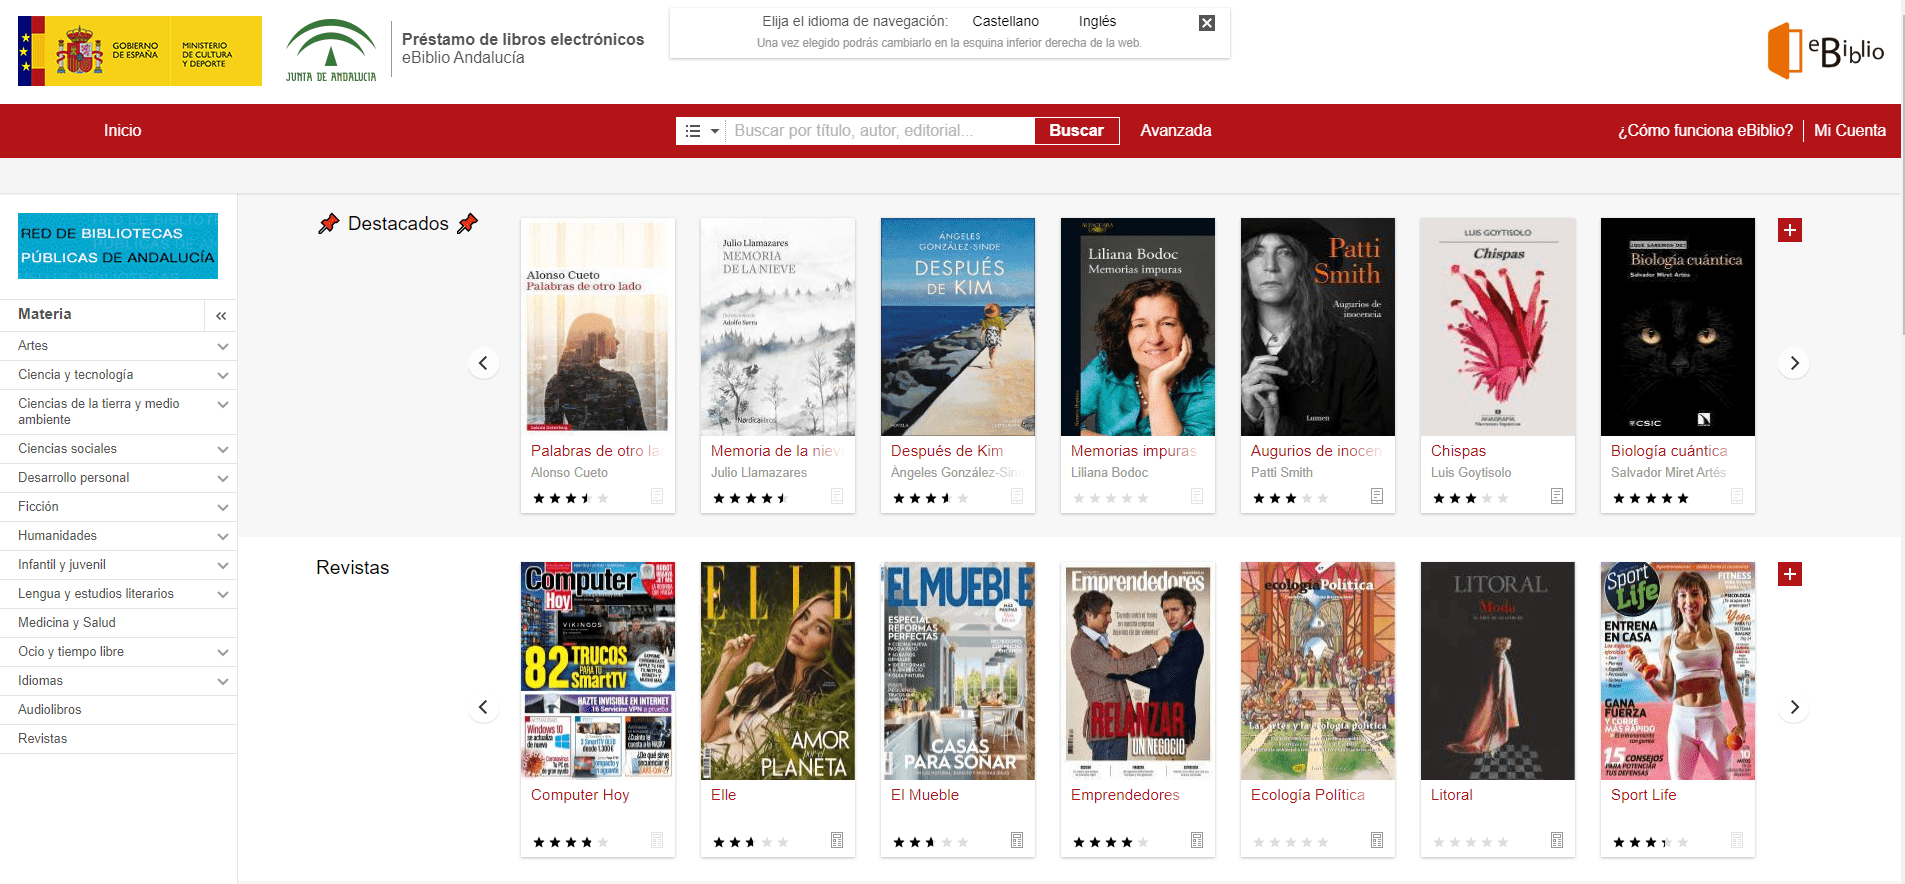
Task: Go to Inicio in navigation bar
Action: click(x=122, y=131)
